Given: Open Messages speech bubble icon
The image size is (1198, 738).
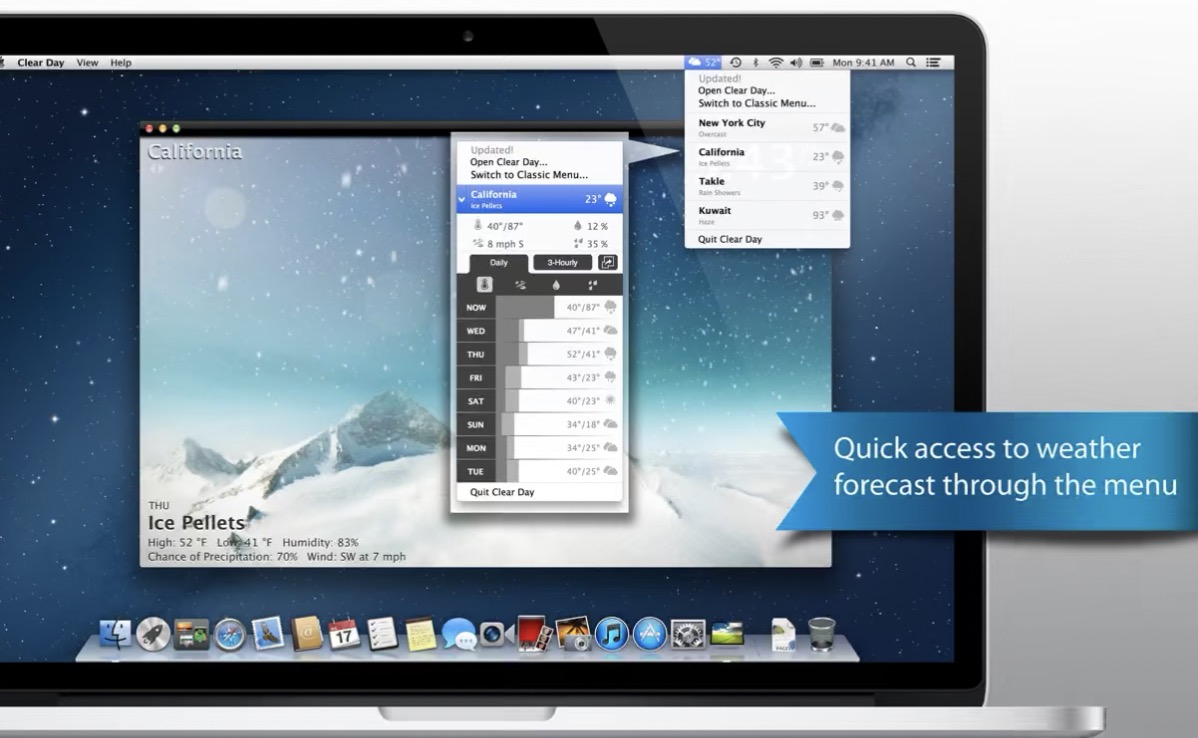Looking at the screenshot, I should pyautogui.click(x=458, y=635).
